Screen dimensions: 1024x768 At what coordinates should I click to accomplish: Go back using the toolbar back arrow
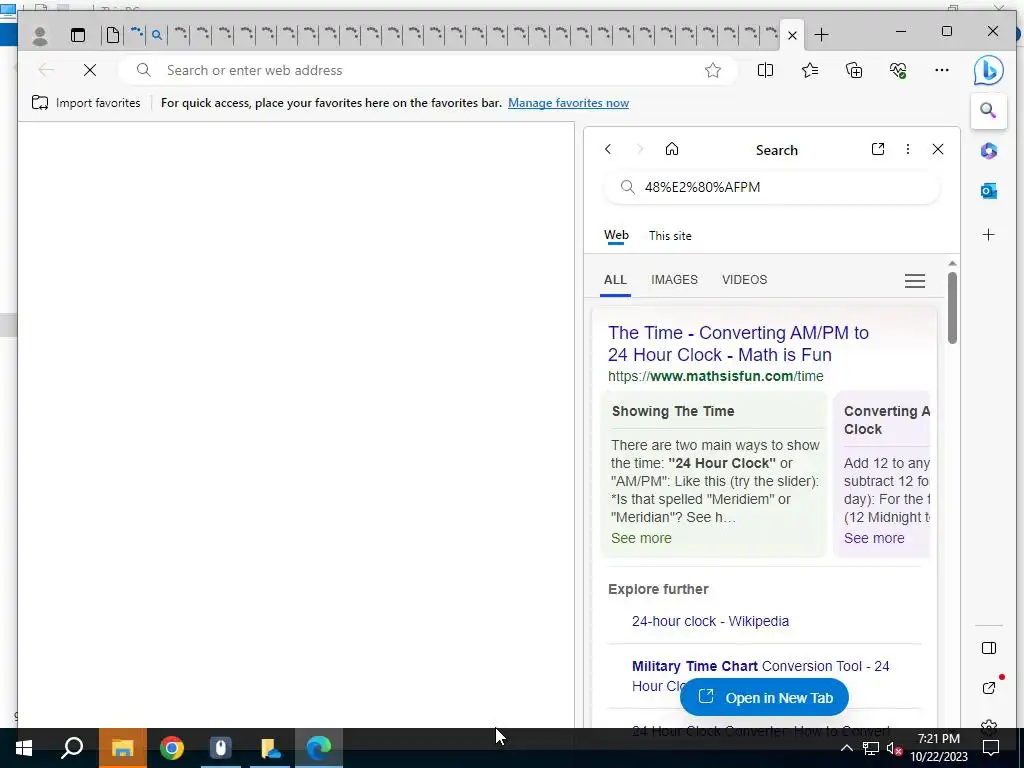click(x=46, y=70)
